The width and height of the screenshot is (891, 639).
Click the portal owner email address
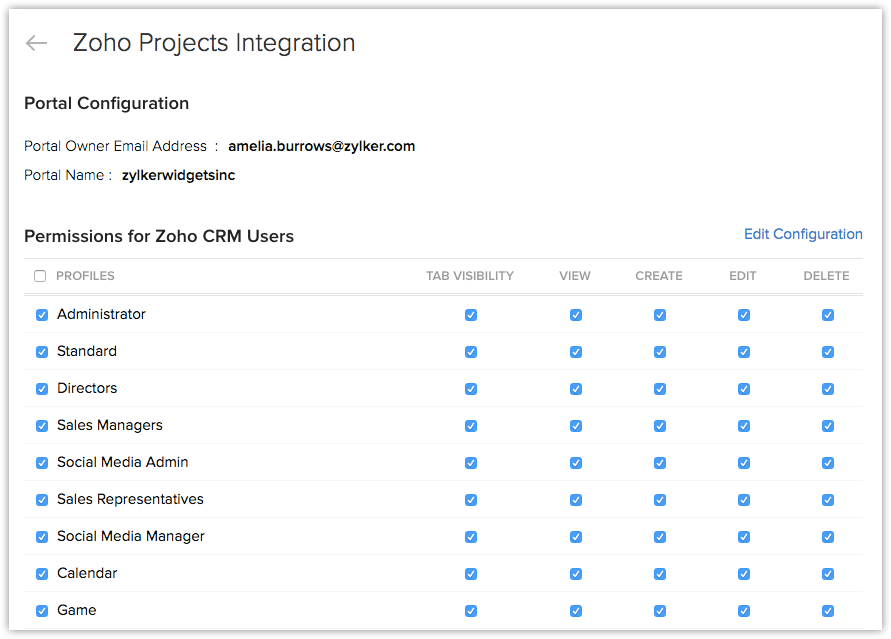click(321, 146)
